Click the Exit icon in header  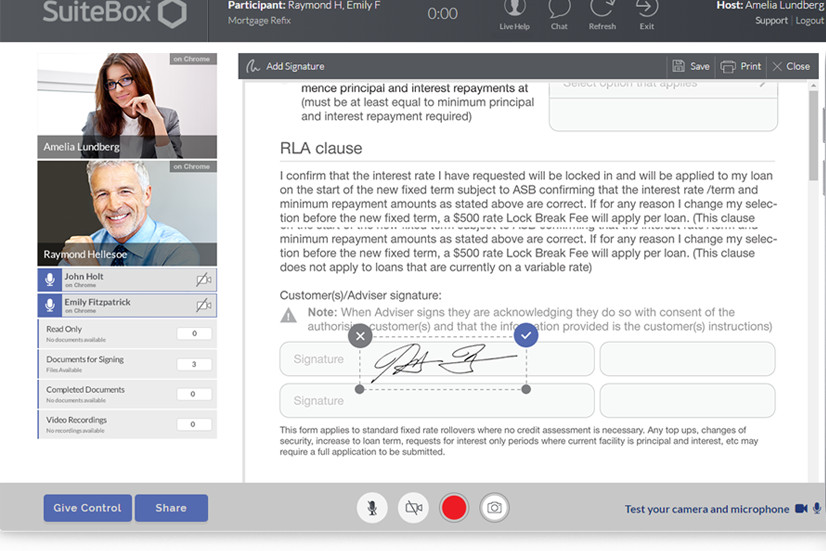coord(647,14)
